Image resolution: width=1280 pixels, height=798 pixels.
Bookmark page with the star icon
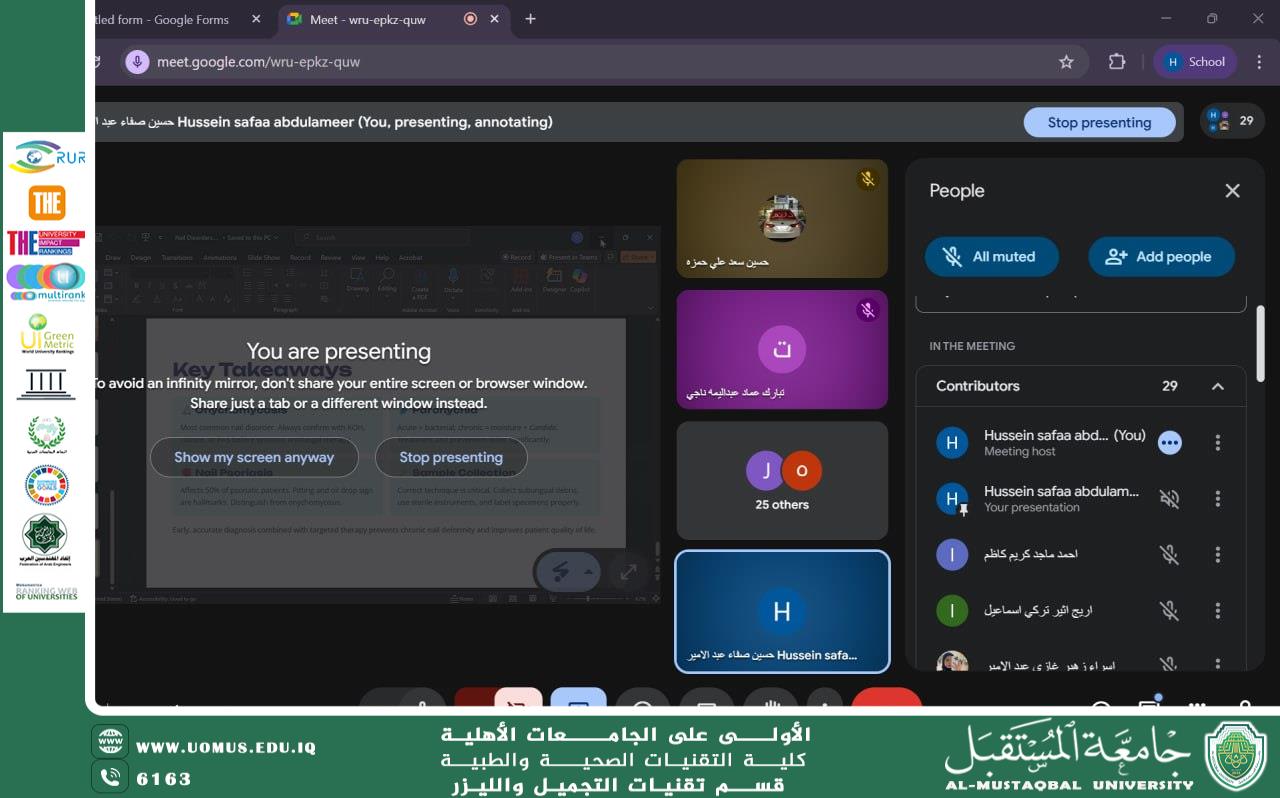[1066, 62]
